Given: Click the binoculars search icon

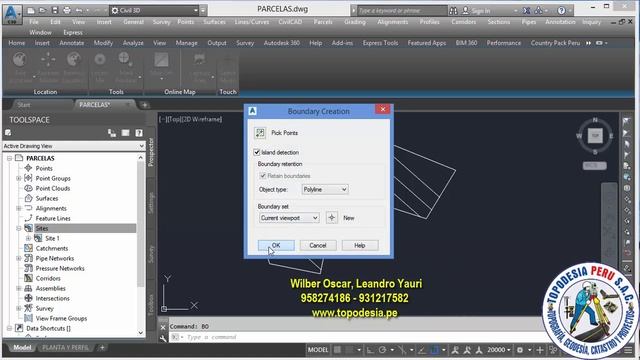Looking at the screenshot, I should tap(453, 11).
